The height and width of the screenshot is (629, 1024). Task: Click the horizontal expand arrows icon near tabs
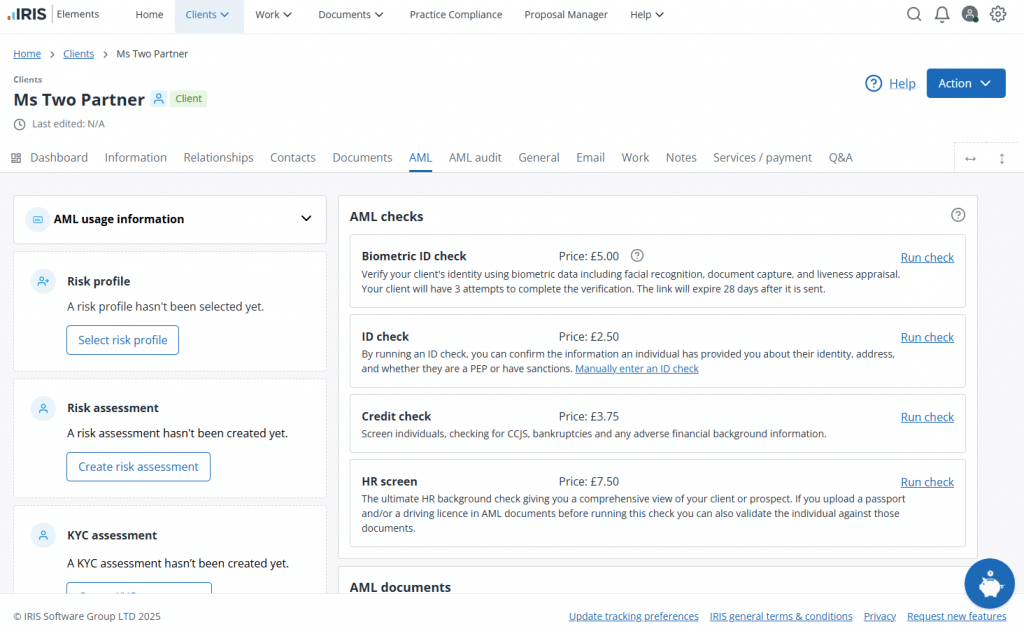969,157
